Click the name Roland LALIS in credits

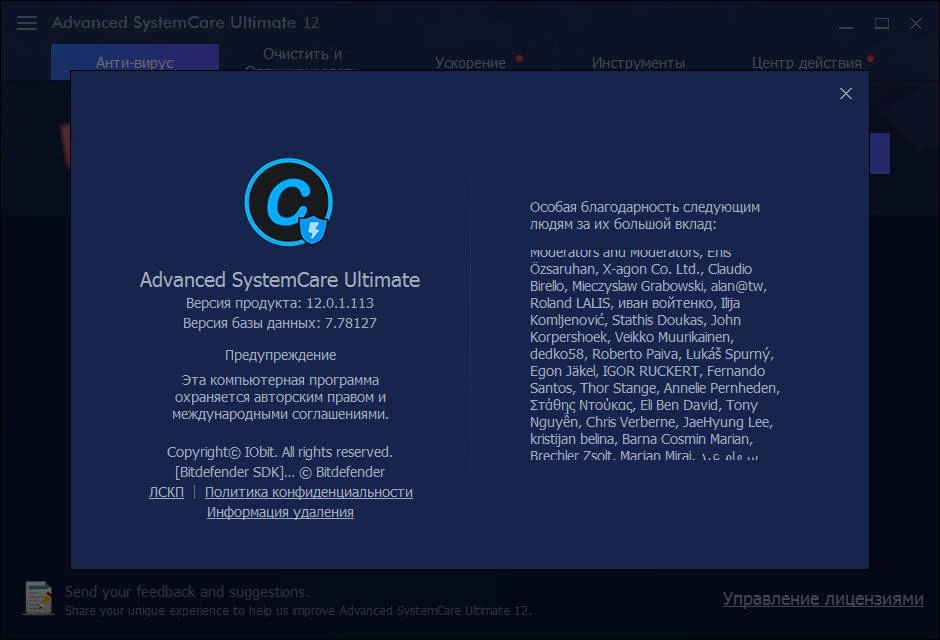click(570, 303)
